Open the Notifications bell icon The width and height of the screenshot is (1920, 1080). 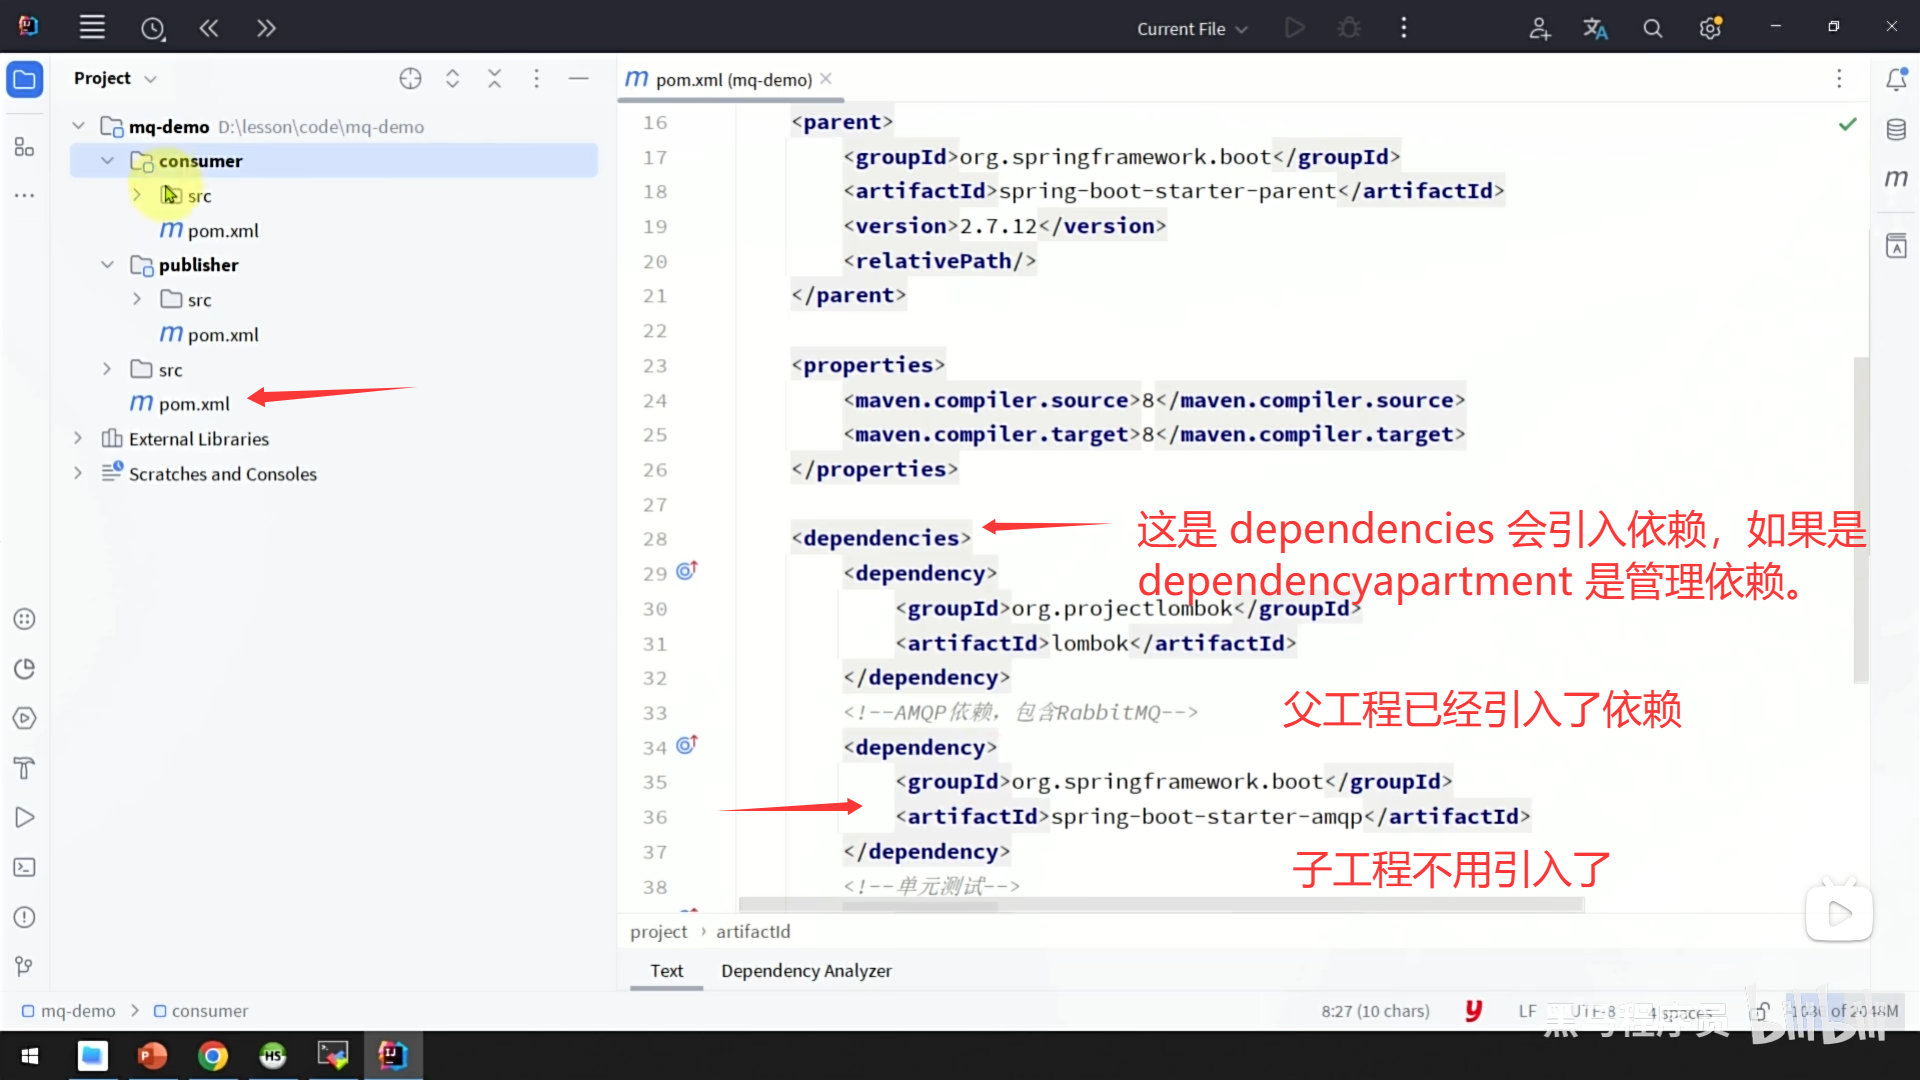click(x=1896, y=79)
